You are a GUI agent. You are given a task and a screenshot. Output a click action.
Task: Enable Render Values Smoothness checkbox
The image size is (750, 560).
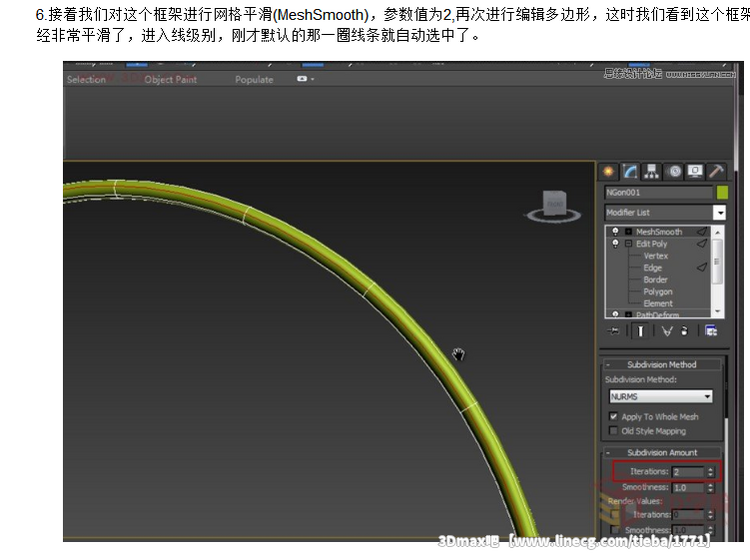(x=615, y=530)
